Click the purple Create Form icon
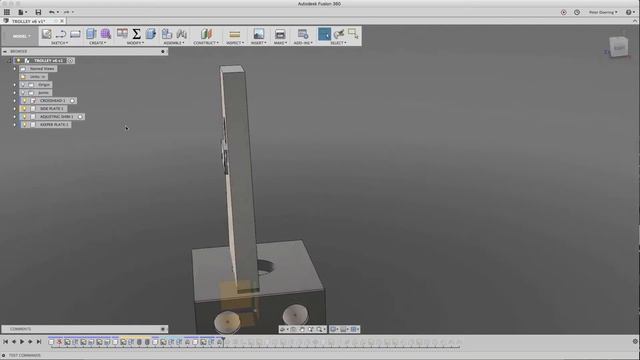This screenshot has width=640, height=360. [106, 34]
